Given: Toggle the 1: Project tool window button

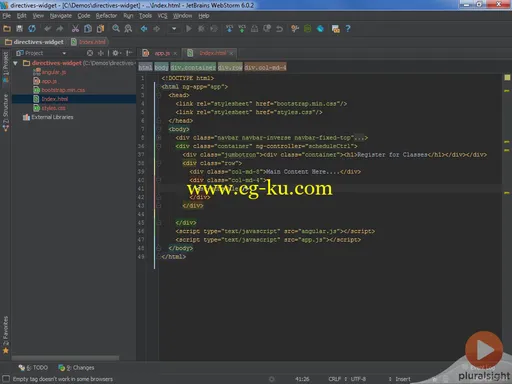Looking at the screenshot, I should coord(6,67).
